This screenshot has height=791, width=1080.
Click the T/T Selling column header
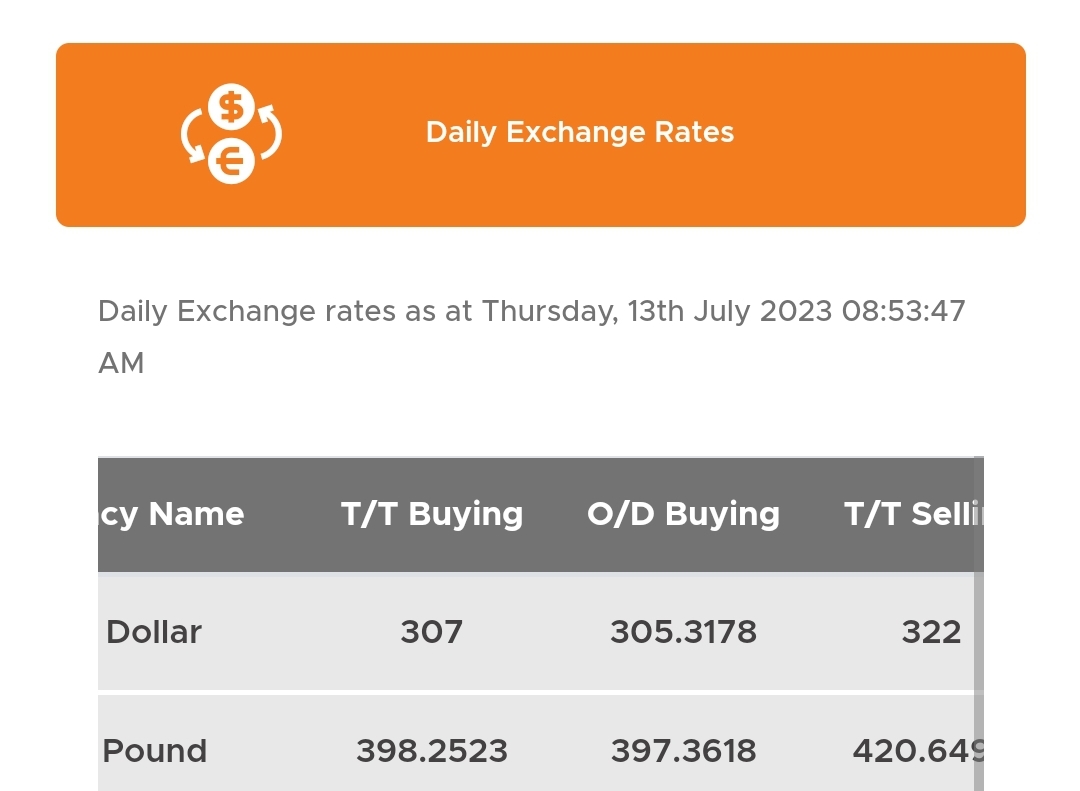[x=912, y=514]
